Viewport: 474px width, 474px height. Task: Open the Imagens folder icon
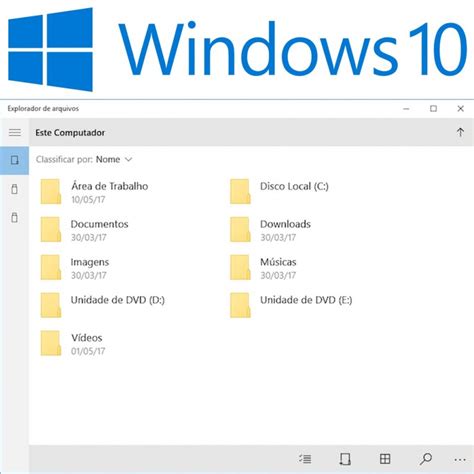pyautogui.click(x=51, y=267)
